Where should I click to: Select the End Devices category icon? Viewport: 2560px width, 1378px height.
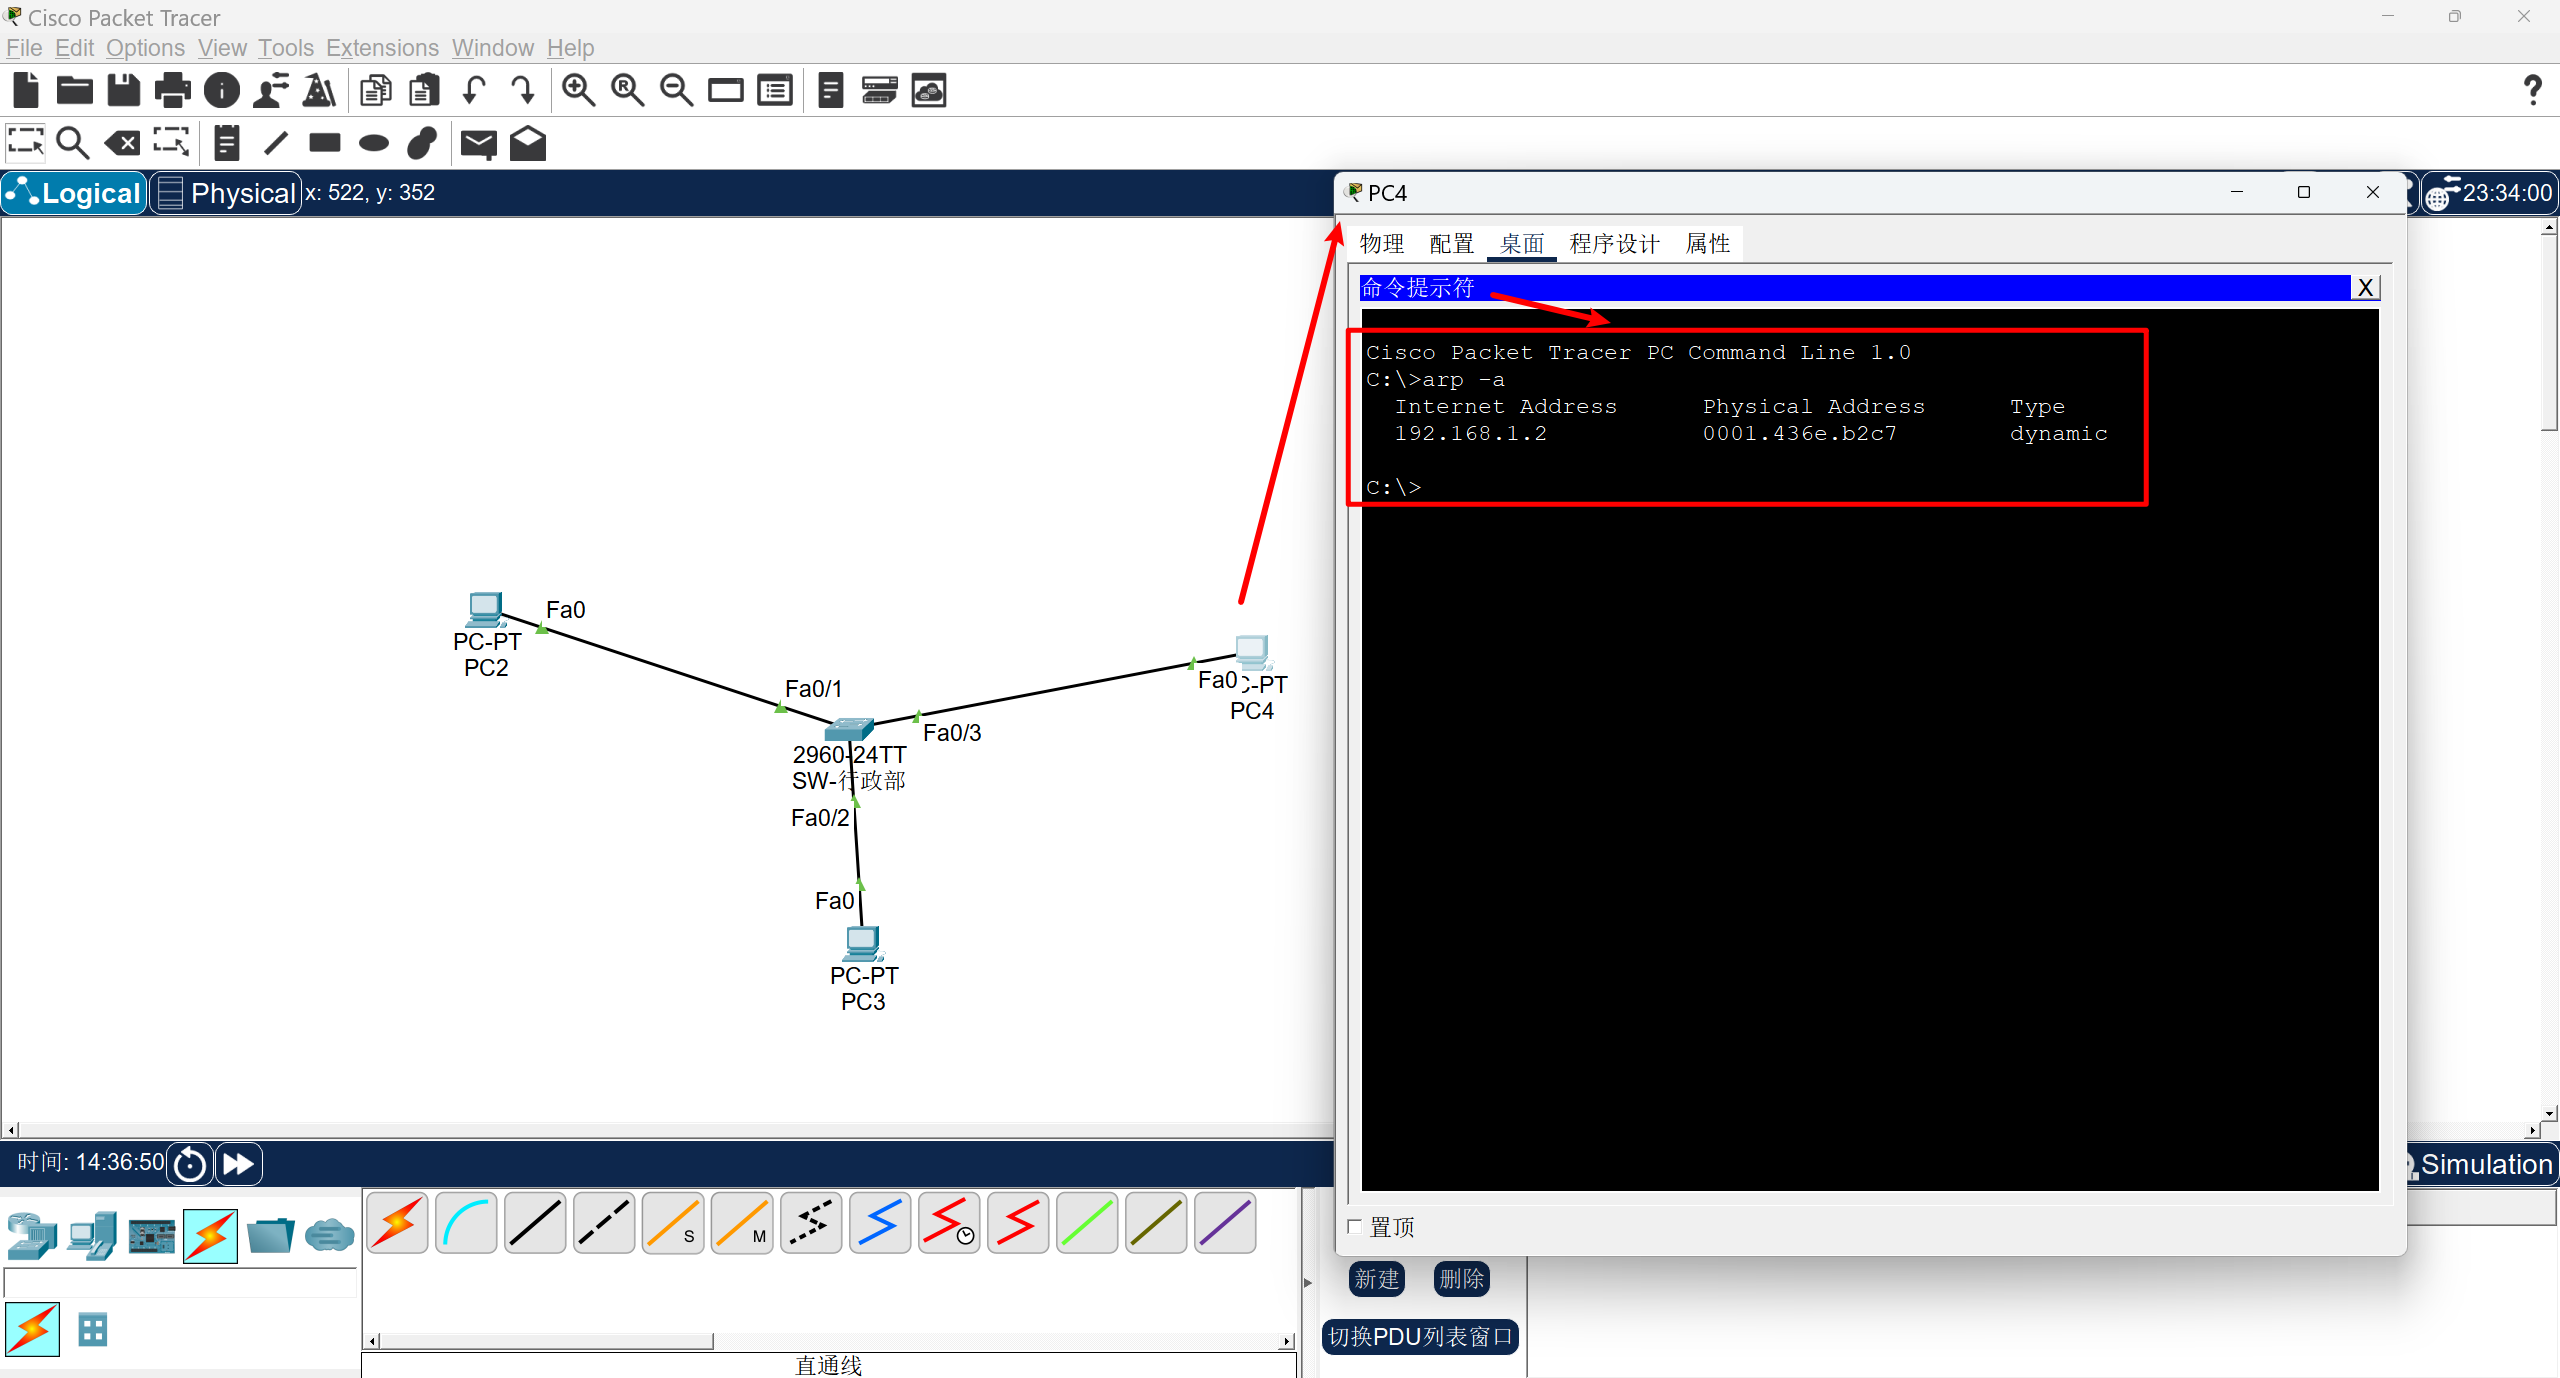coord(92,1236)
